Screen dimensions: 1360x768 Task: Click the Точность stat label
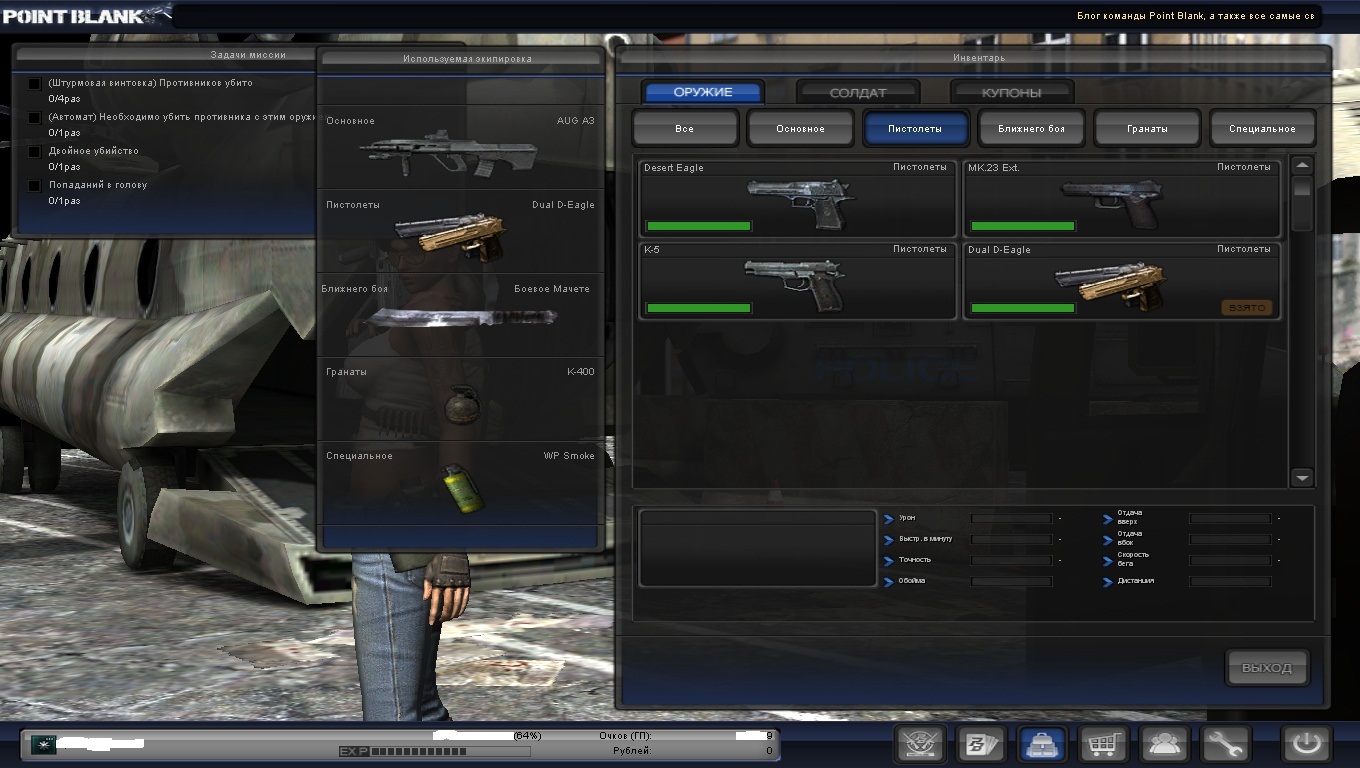click(x=914, y=560)
